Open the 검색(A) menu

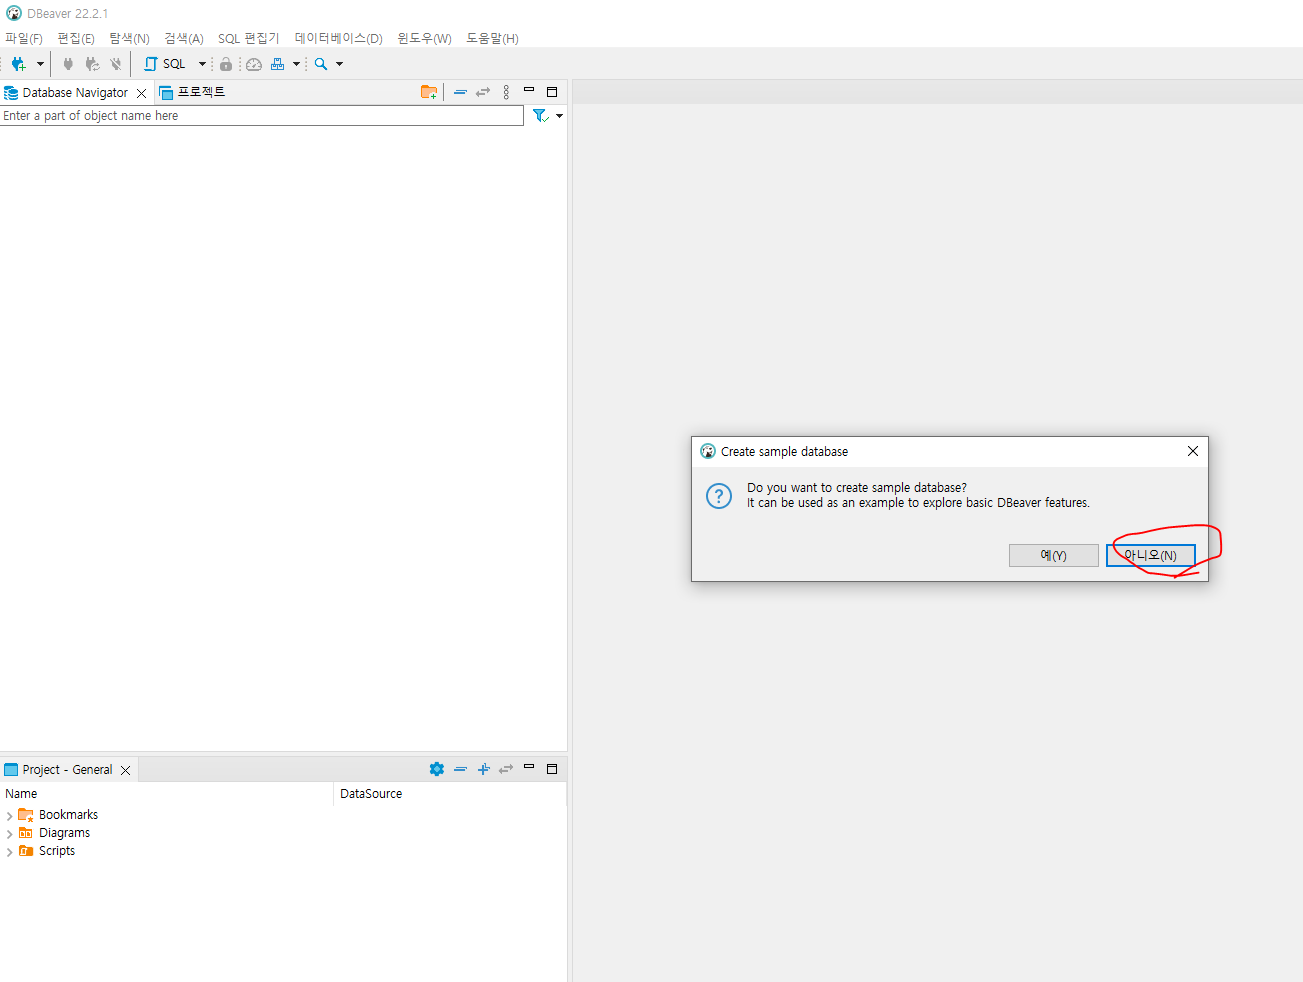click(x=184, y=38)
